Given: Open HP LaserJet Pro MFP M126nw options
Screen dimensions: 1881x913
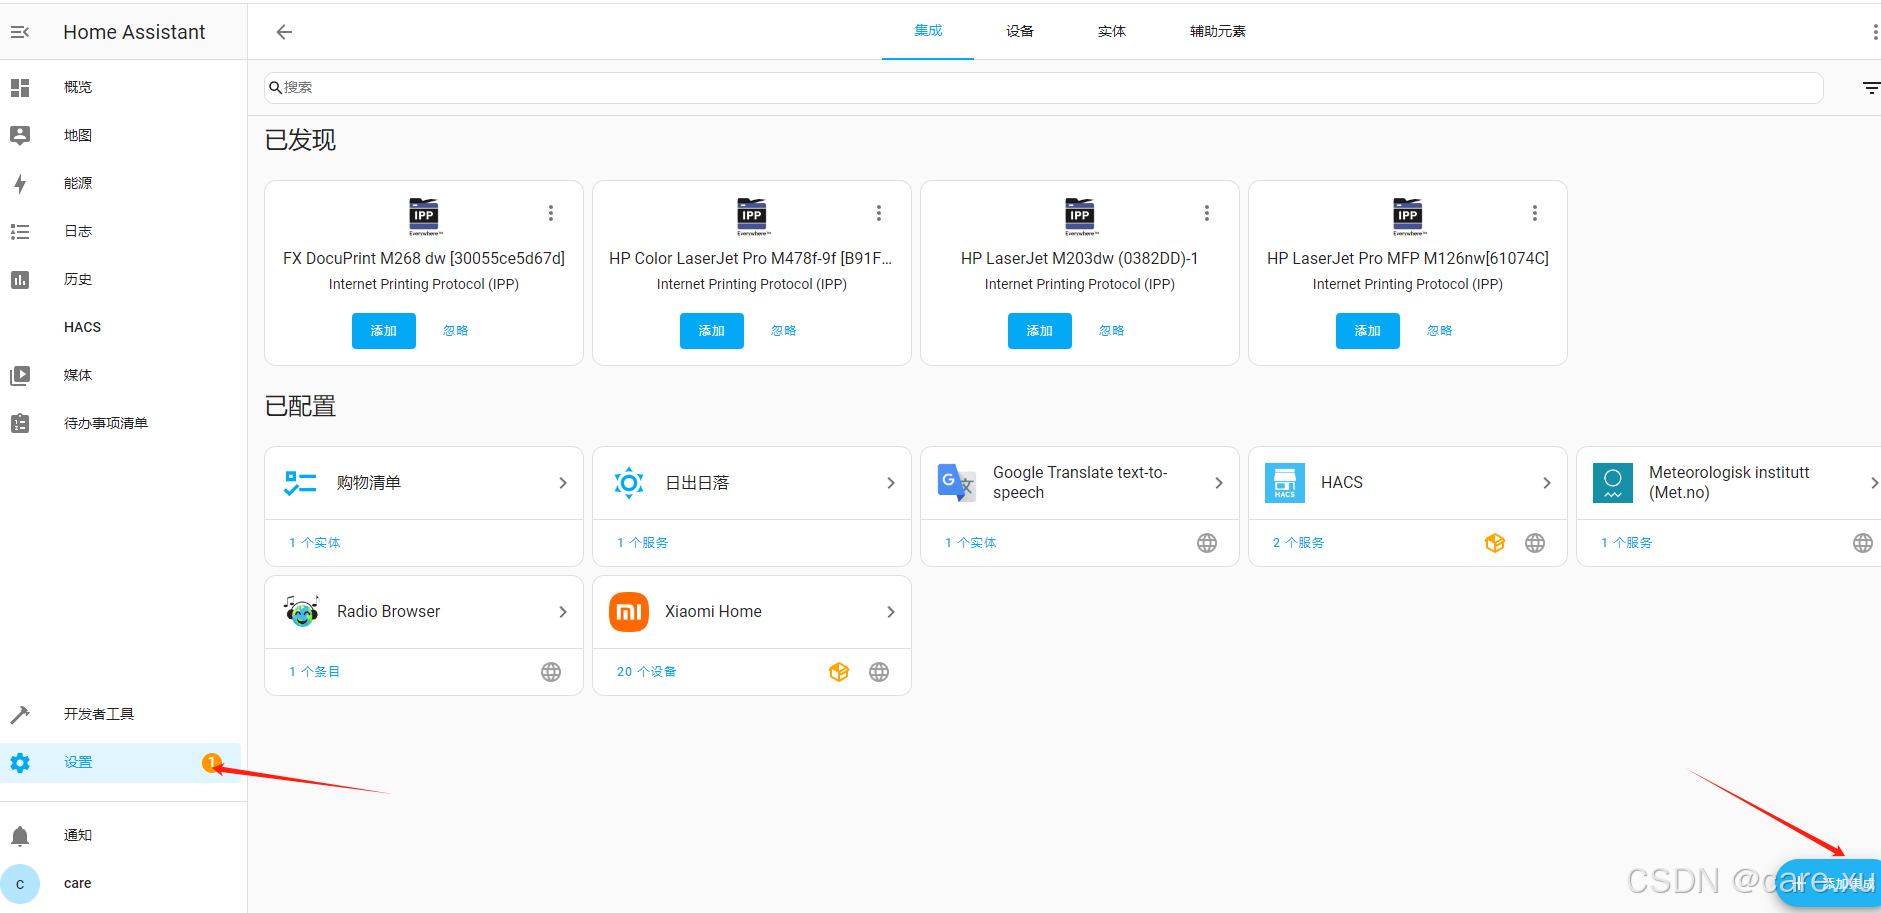Looking at the screenshot, I should (1535, 213).
